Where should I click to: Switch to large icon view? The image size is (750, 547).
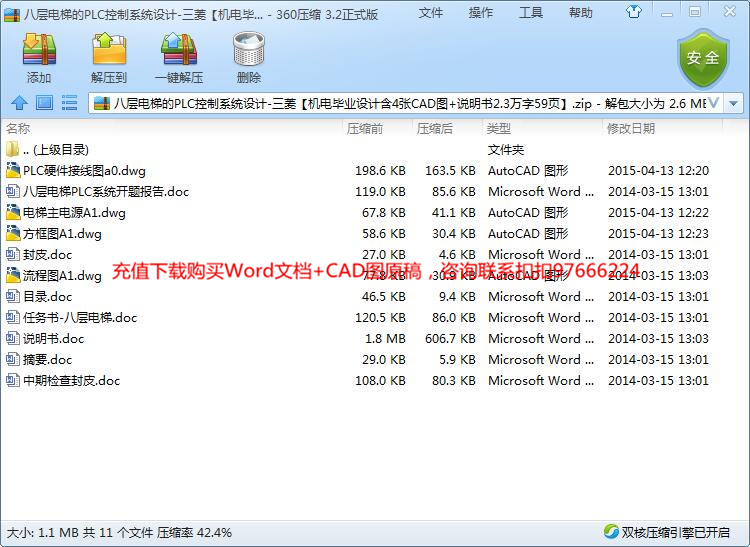pos(44,103)
